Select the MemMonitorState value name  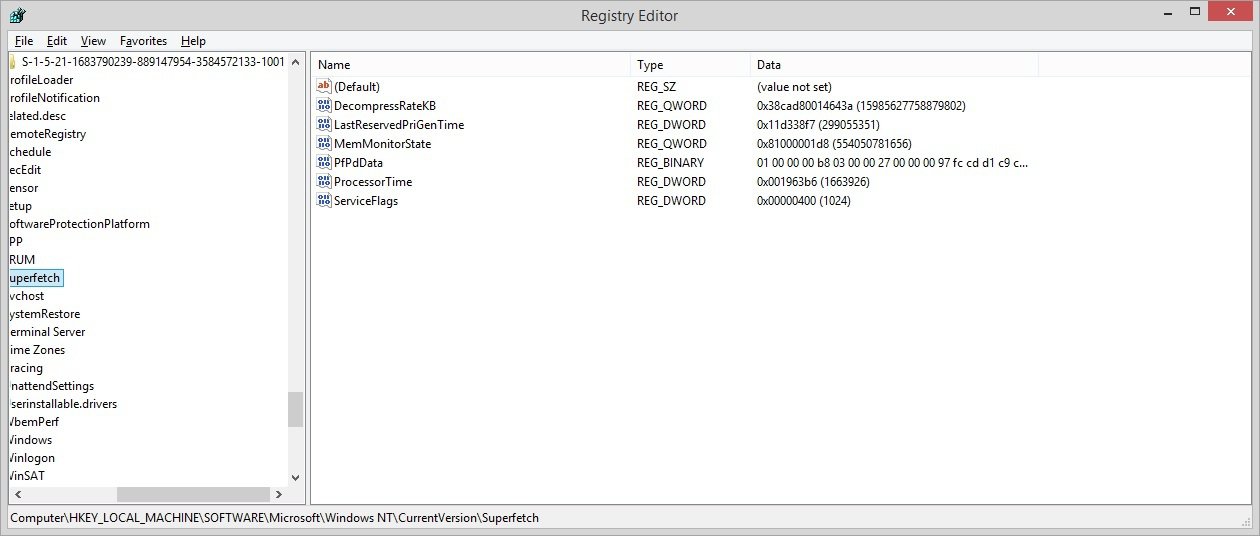(x=383, y=144)
